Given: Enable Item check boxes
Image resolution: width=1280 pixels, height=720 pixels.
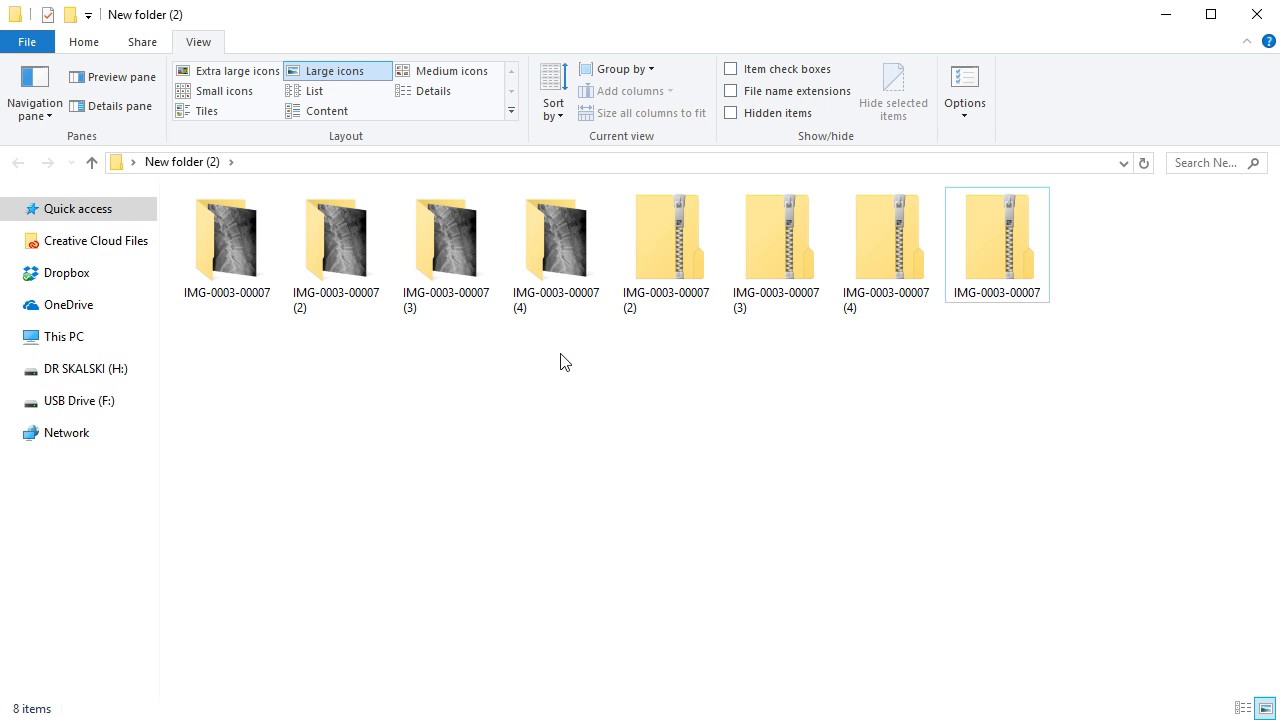Looking at the screenshot, I should [x=731, y=69].
